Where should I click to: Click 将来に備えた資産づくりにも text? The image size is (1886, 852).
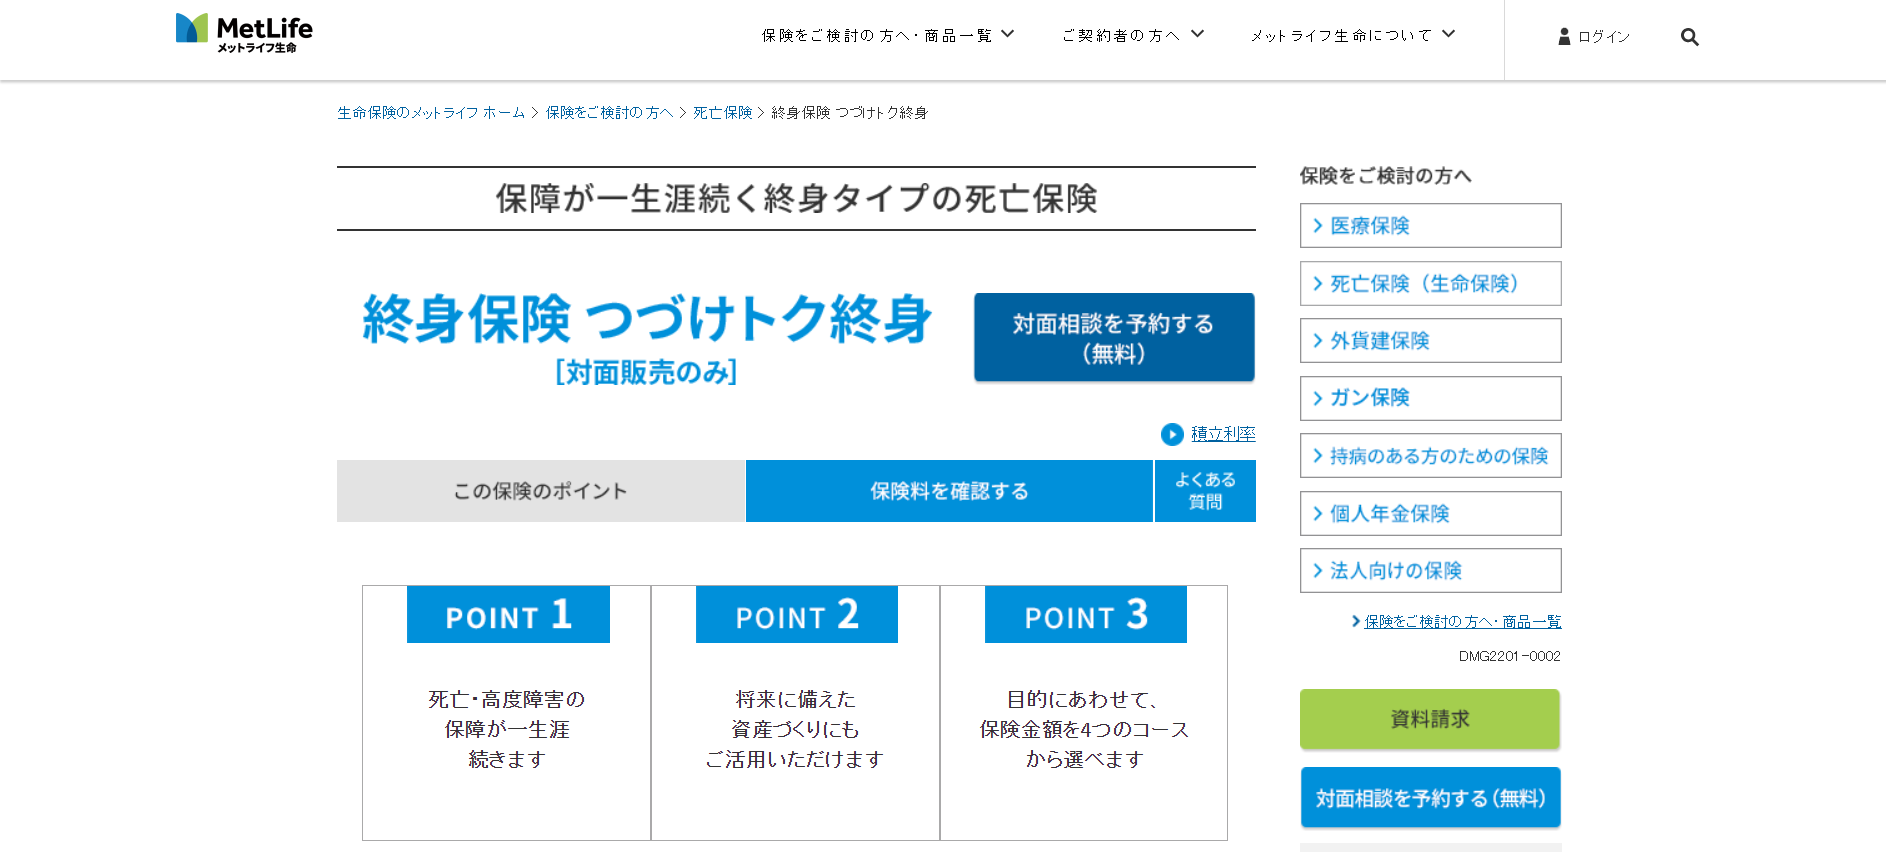(795, 715)
